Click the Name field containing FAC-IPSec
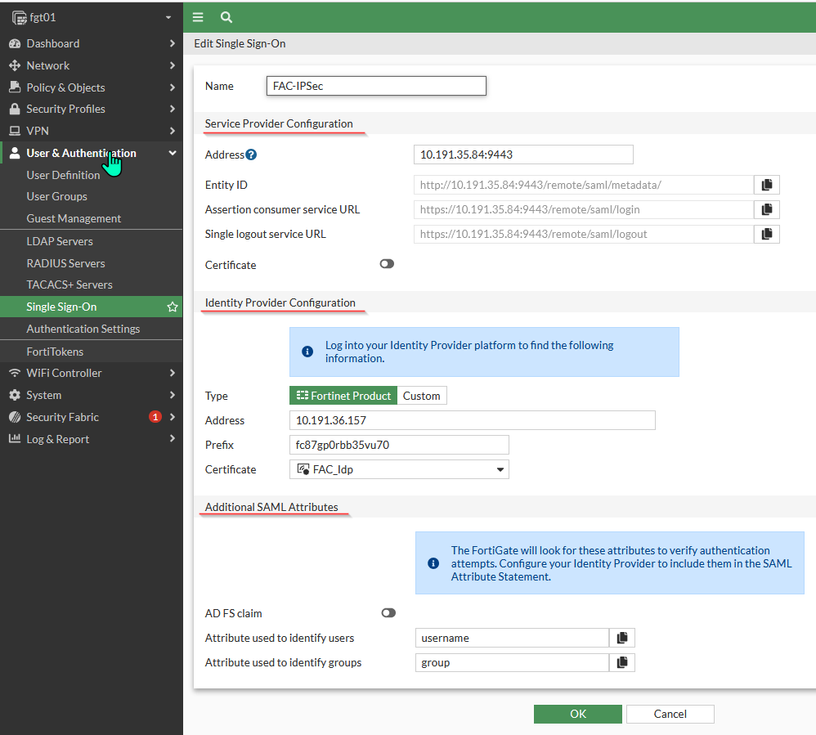This screenshot has height=735, width=816. (375, 86)
